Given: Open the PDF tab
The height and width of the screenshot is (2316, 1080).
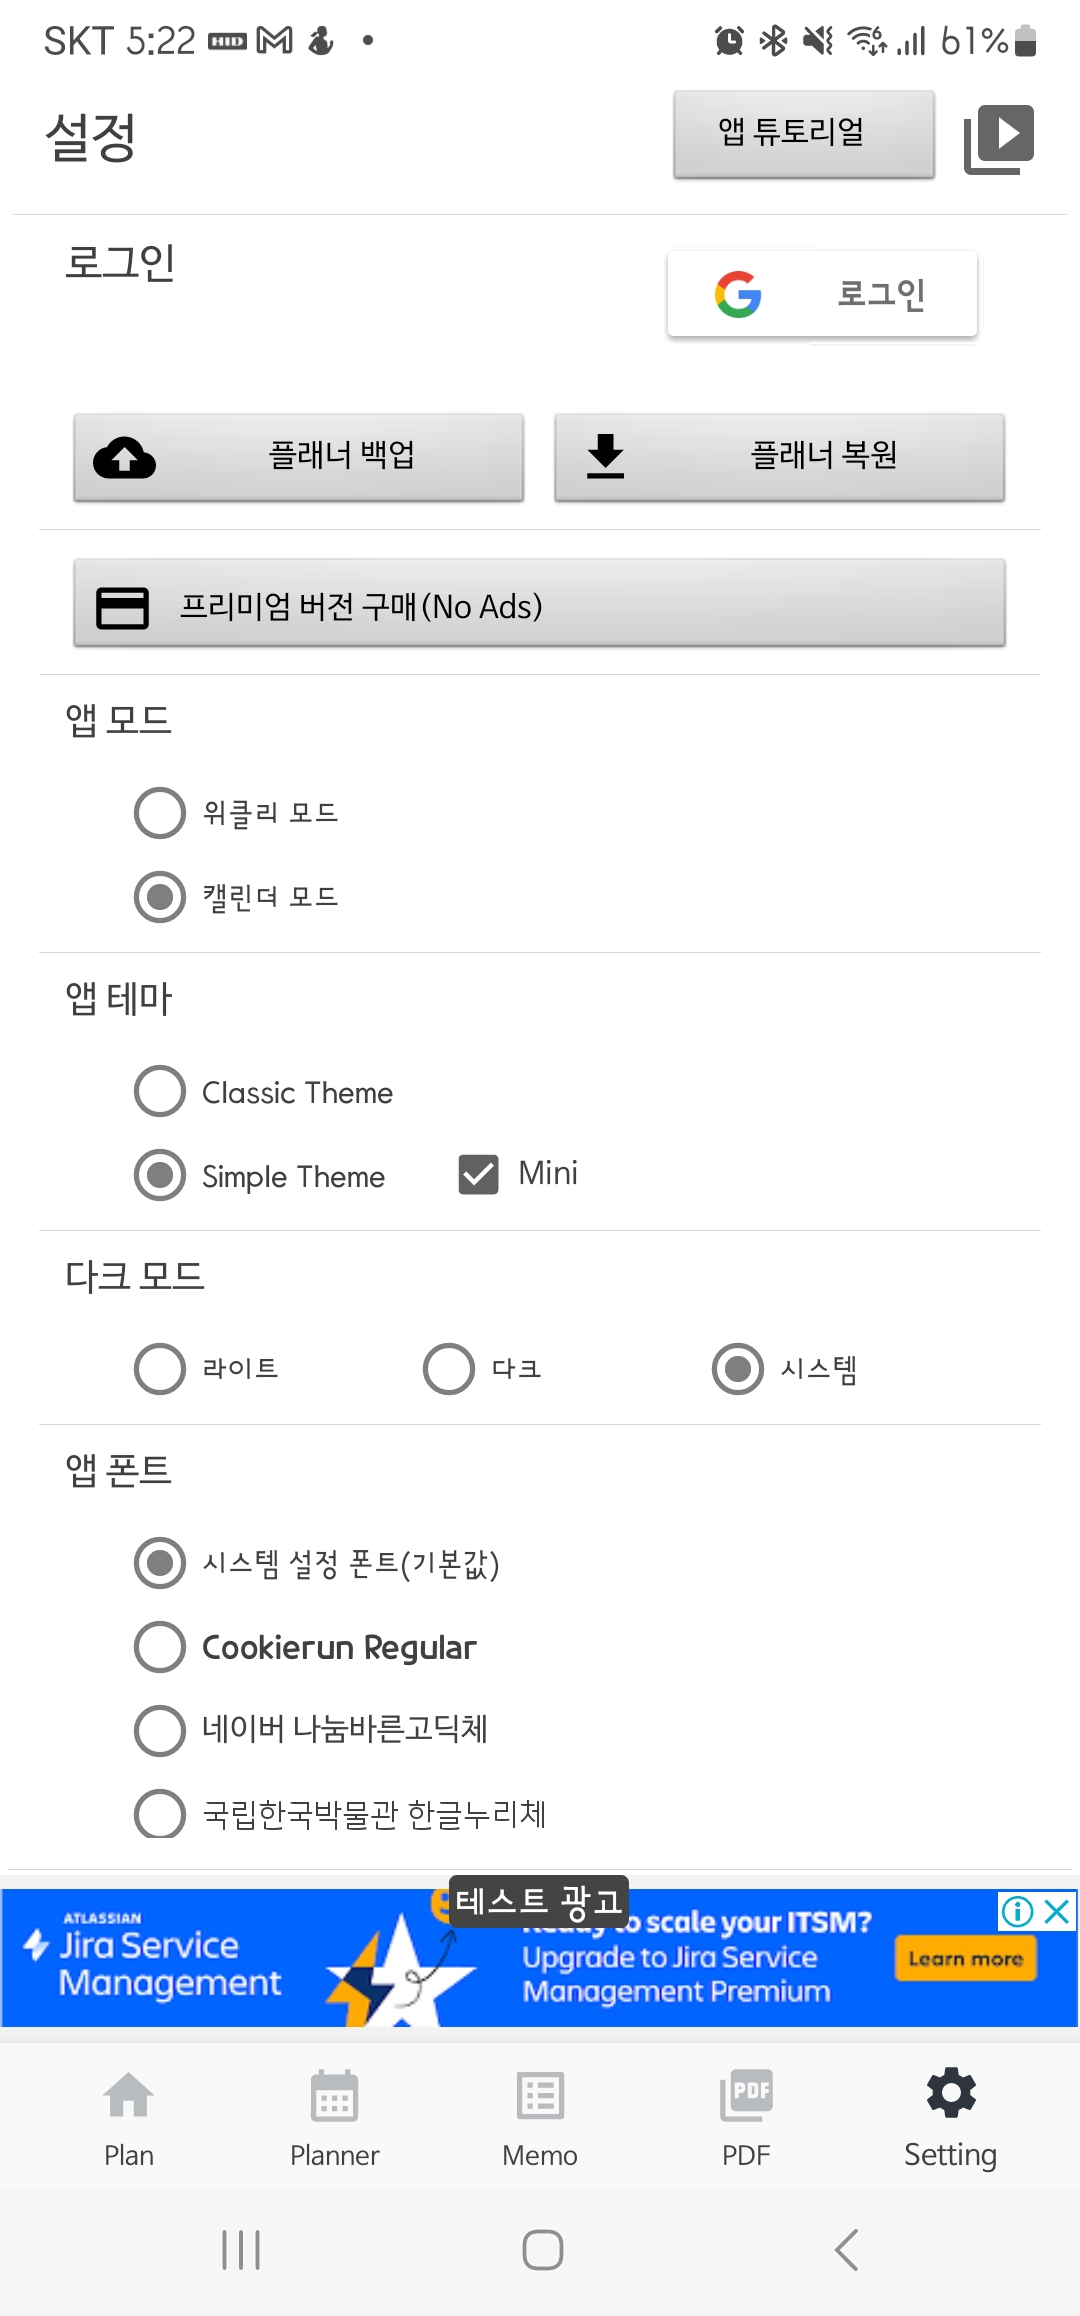Looking at the screenshot, I should pyautogui.click(x=746, y=2118).
